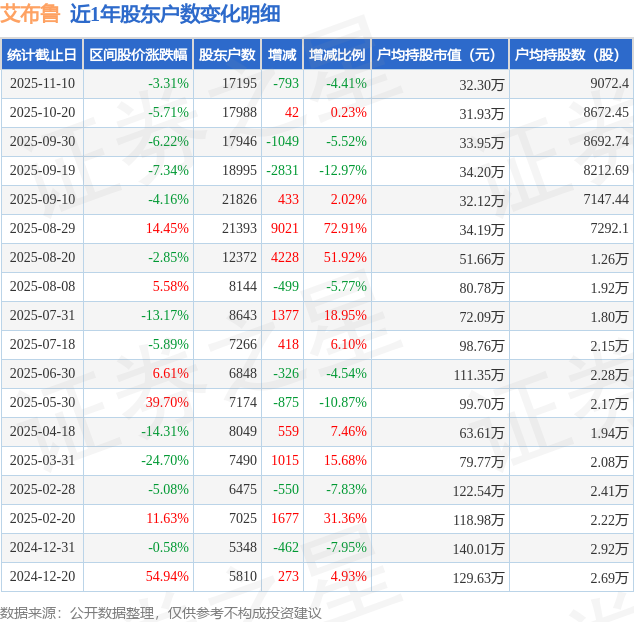Click the change value 1677
The image size is (634, 622).
pyautogui.click(x=285, y=518)
